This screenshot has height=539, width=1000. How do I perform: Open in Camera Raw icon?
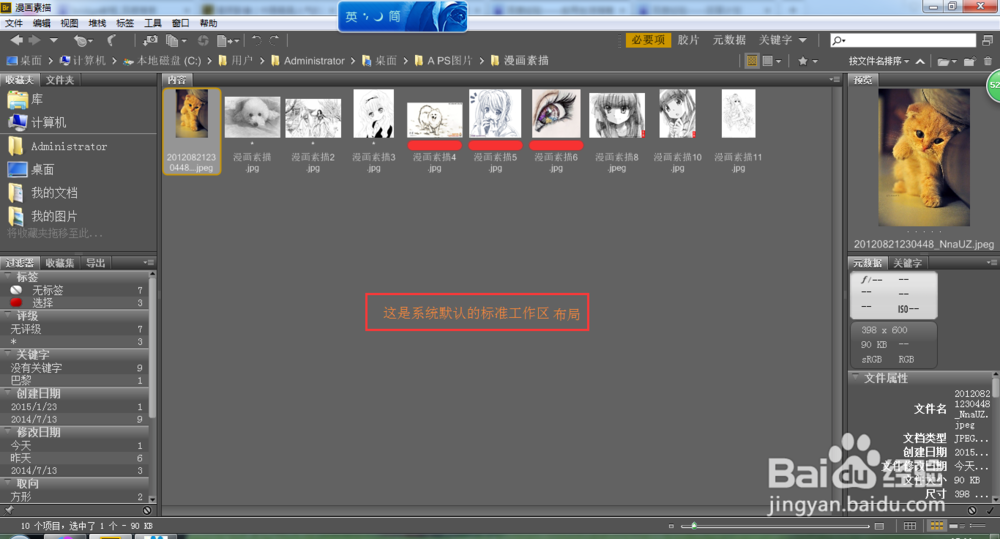(203, 41)
